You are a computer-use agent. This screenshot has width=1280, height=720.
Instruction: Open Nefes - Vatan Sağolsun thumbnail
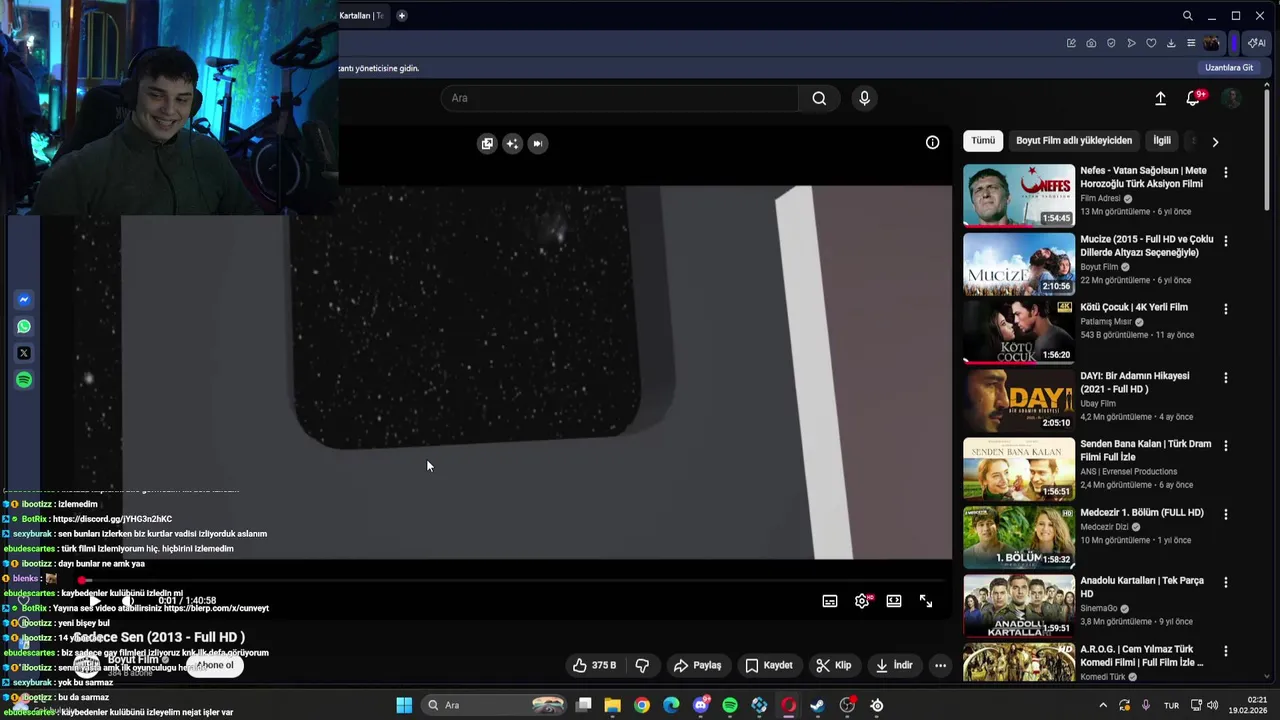[x=1019, y=195]
